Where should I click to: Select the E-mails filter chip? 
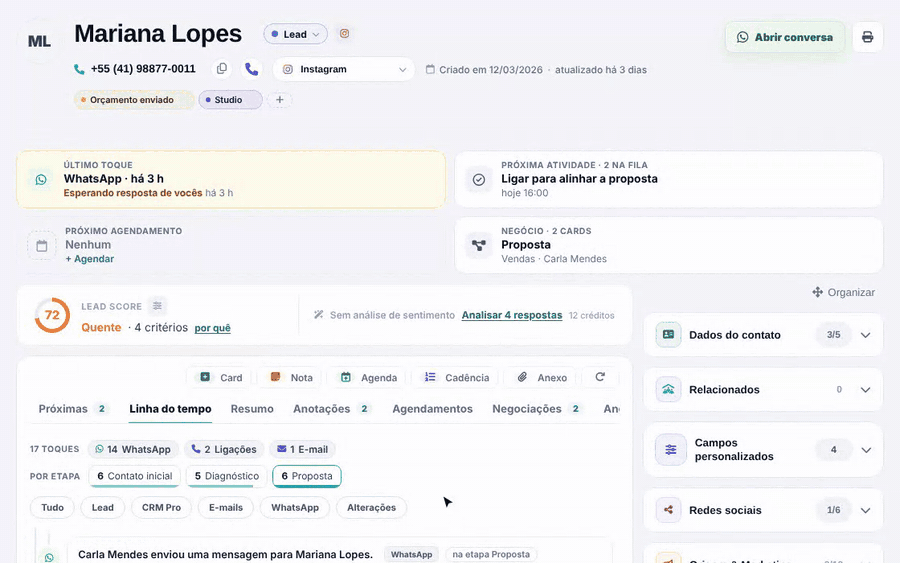(226, 507)
